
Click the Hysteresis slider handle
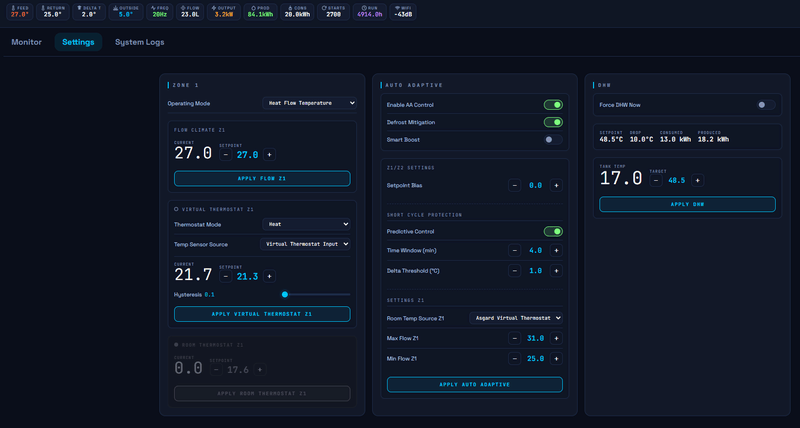point(285,294)
